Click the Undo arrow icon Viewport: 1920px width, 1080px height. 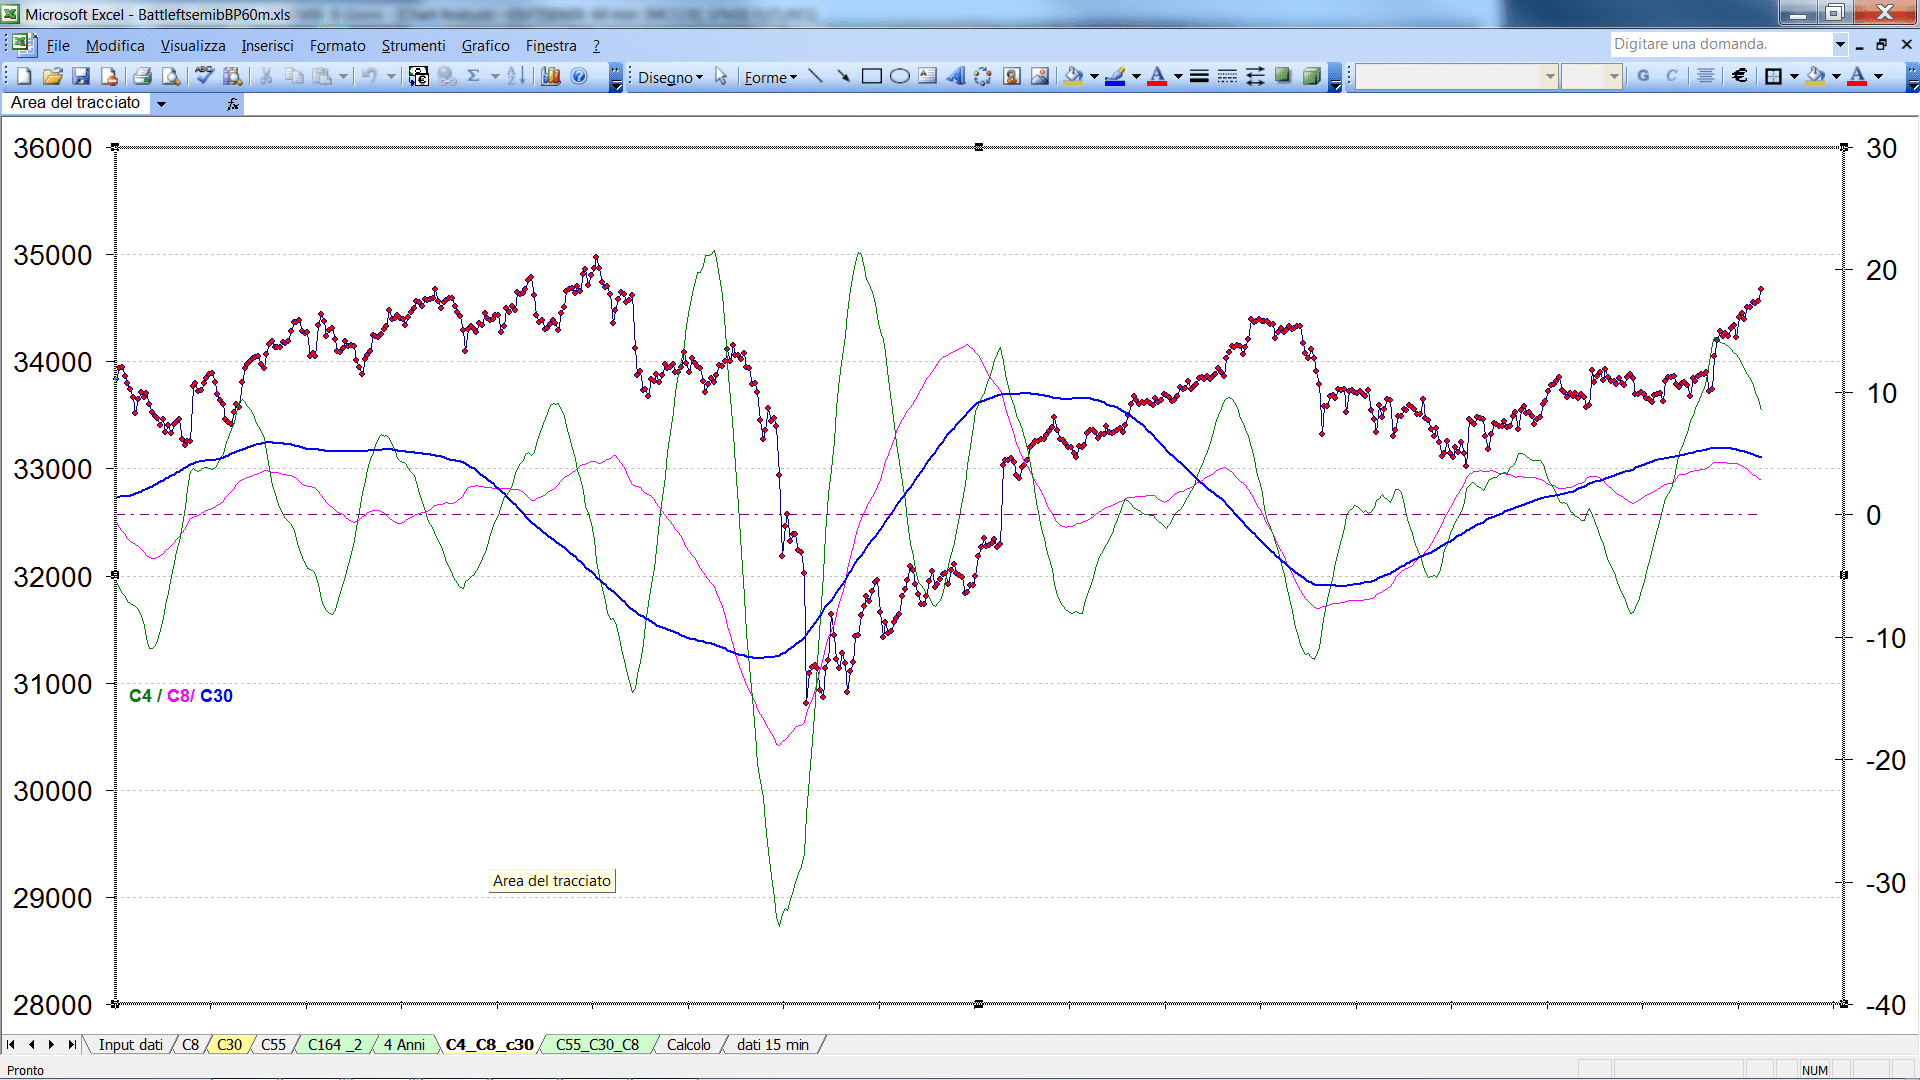pyautogui.click(x=370, y=76)
